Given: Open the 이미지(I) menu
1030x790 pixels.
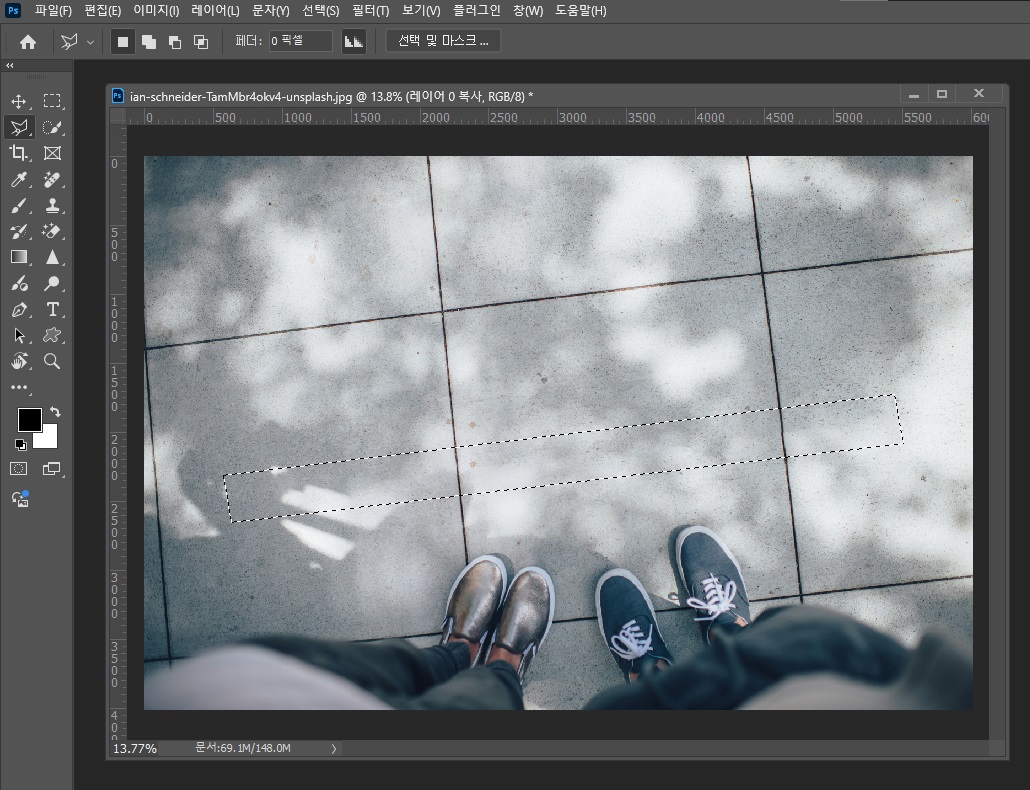Looking at the screenshot, I should click(156, 11).
